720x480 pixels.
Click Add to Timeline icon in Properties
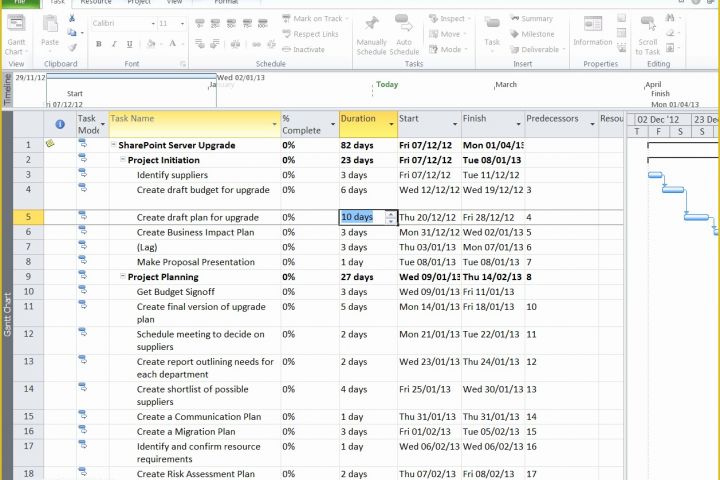tap(621, 47)
